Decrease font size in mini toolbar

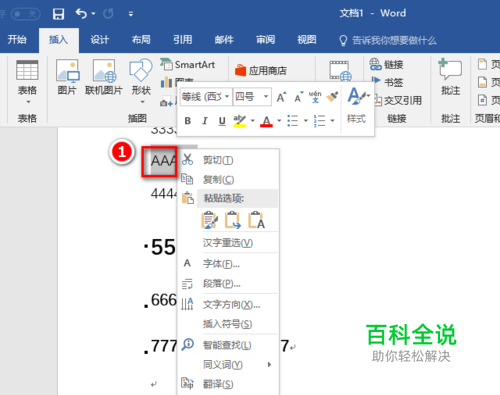298,97
